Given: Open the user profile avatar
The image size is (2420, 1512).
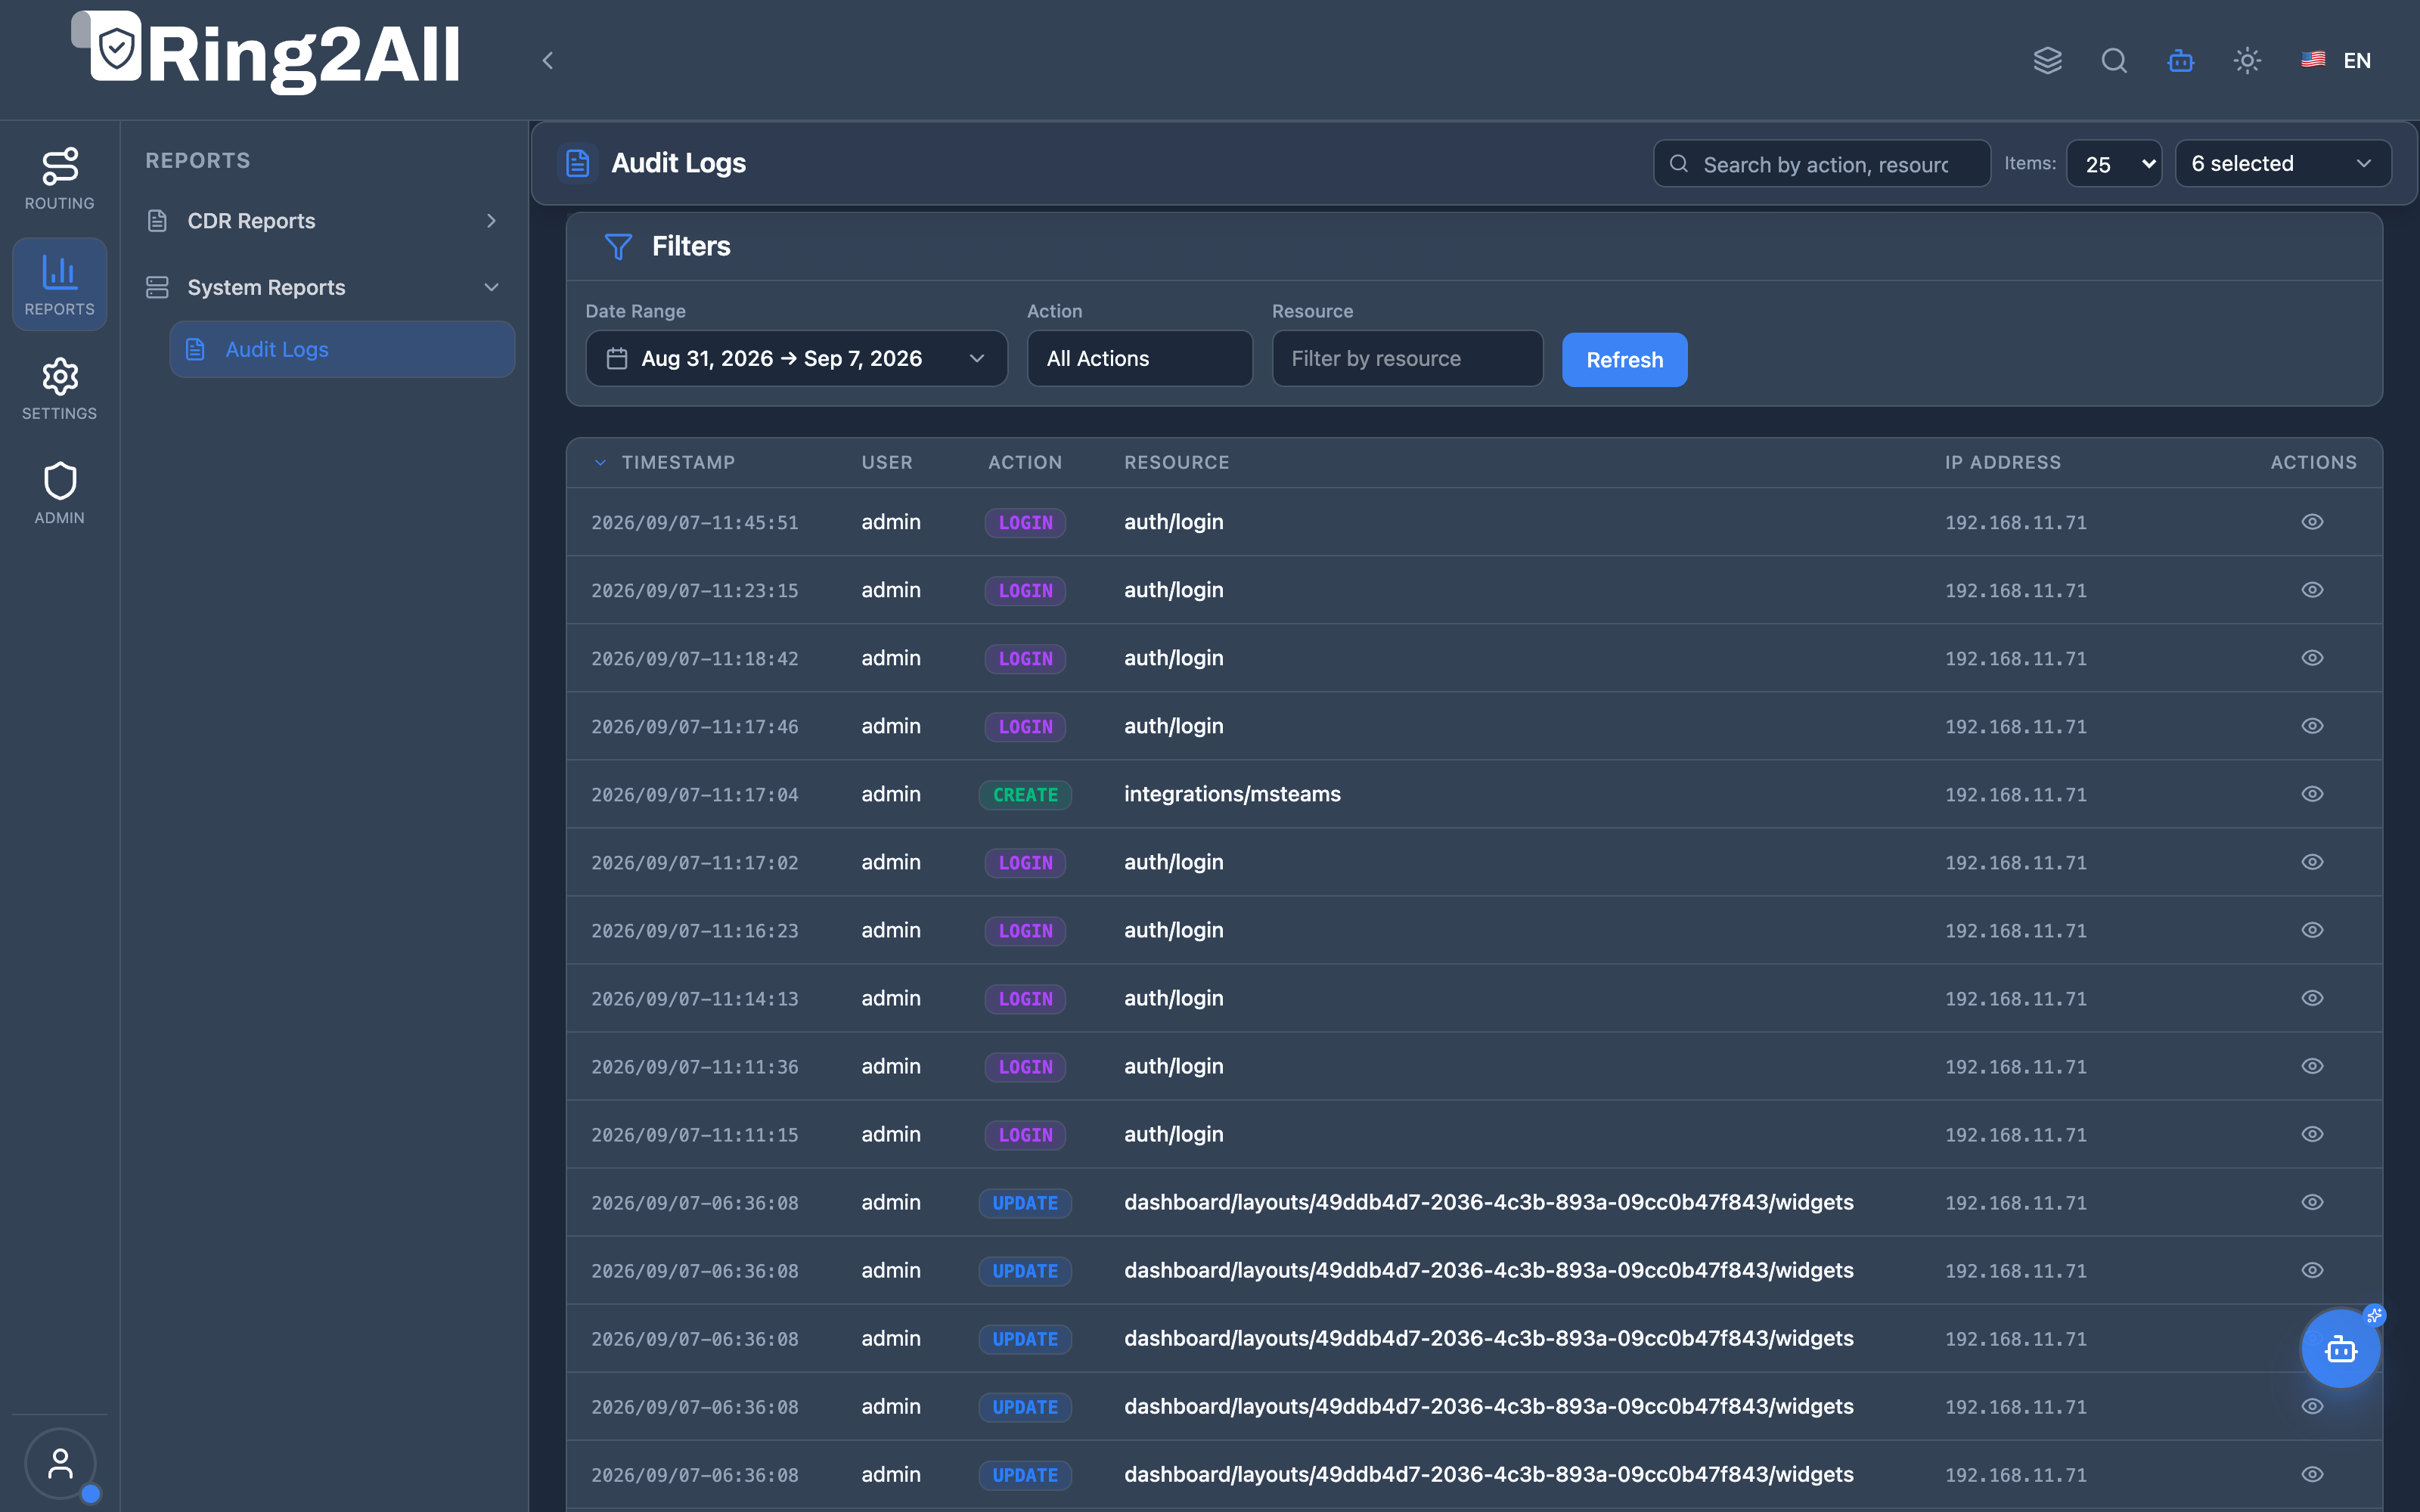Looking at the screenshot, I should (x=60, y=1463).
